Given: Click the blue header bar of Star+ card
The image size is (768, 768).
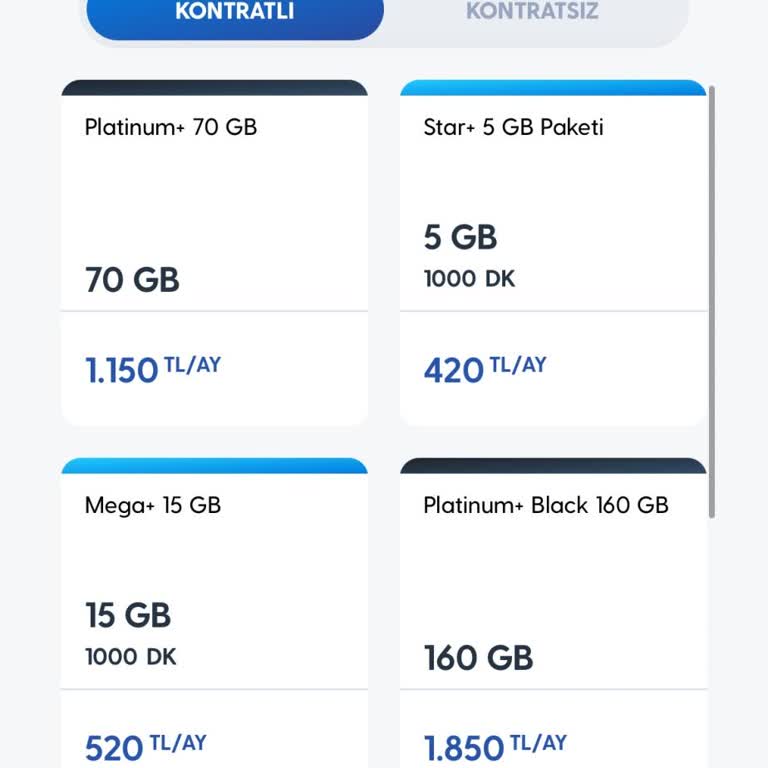Looking at the screenshot, I should point(553,88).
